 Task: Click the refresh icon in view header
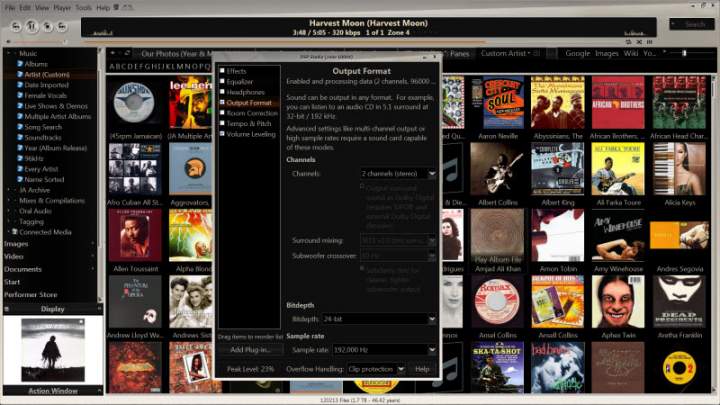[x=127, y=53]
